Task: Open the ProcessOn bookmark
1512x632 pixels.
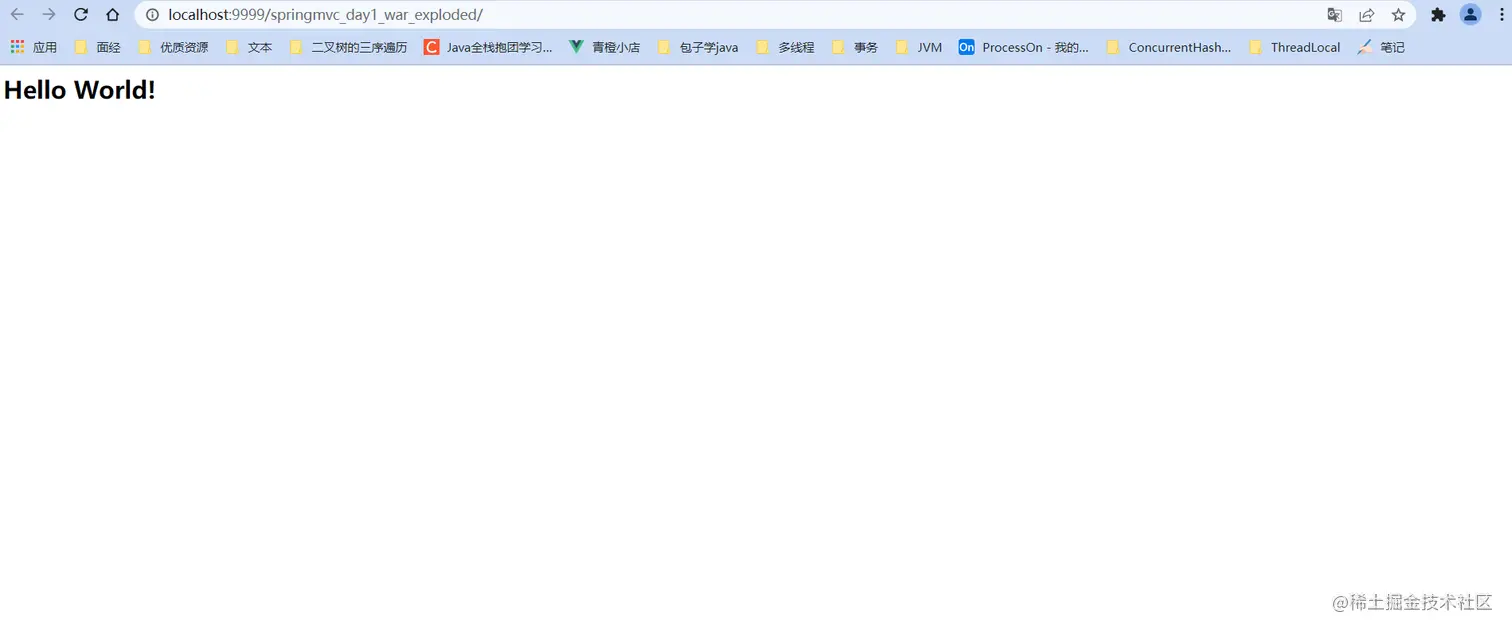Action: coord(1024,47)
